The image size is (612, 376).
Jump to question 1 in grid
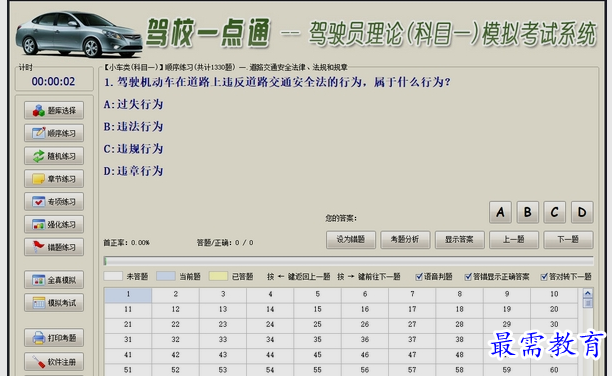coord(128,295)
